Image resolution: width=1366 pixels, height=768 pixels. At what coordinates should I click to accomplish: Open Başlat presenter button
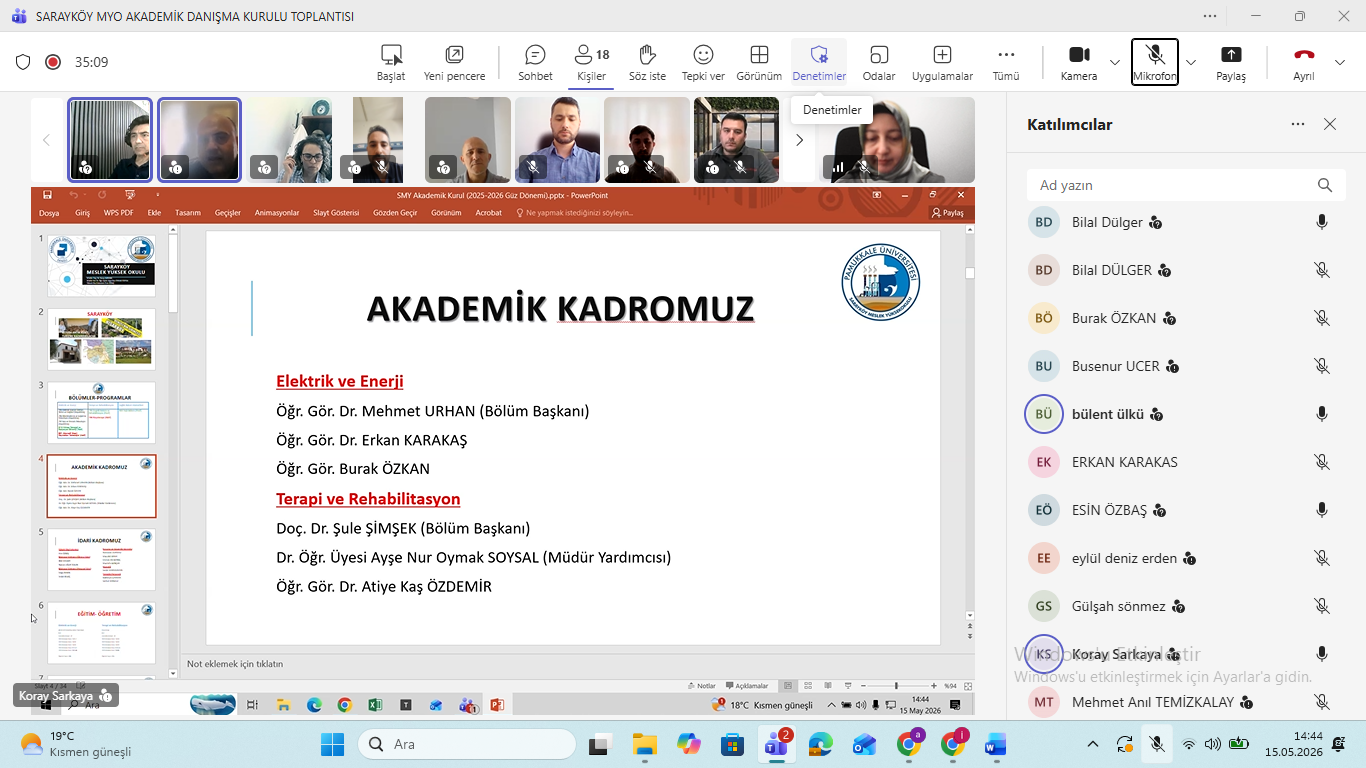pyautogui.click(x=391, y=62)
